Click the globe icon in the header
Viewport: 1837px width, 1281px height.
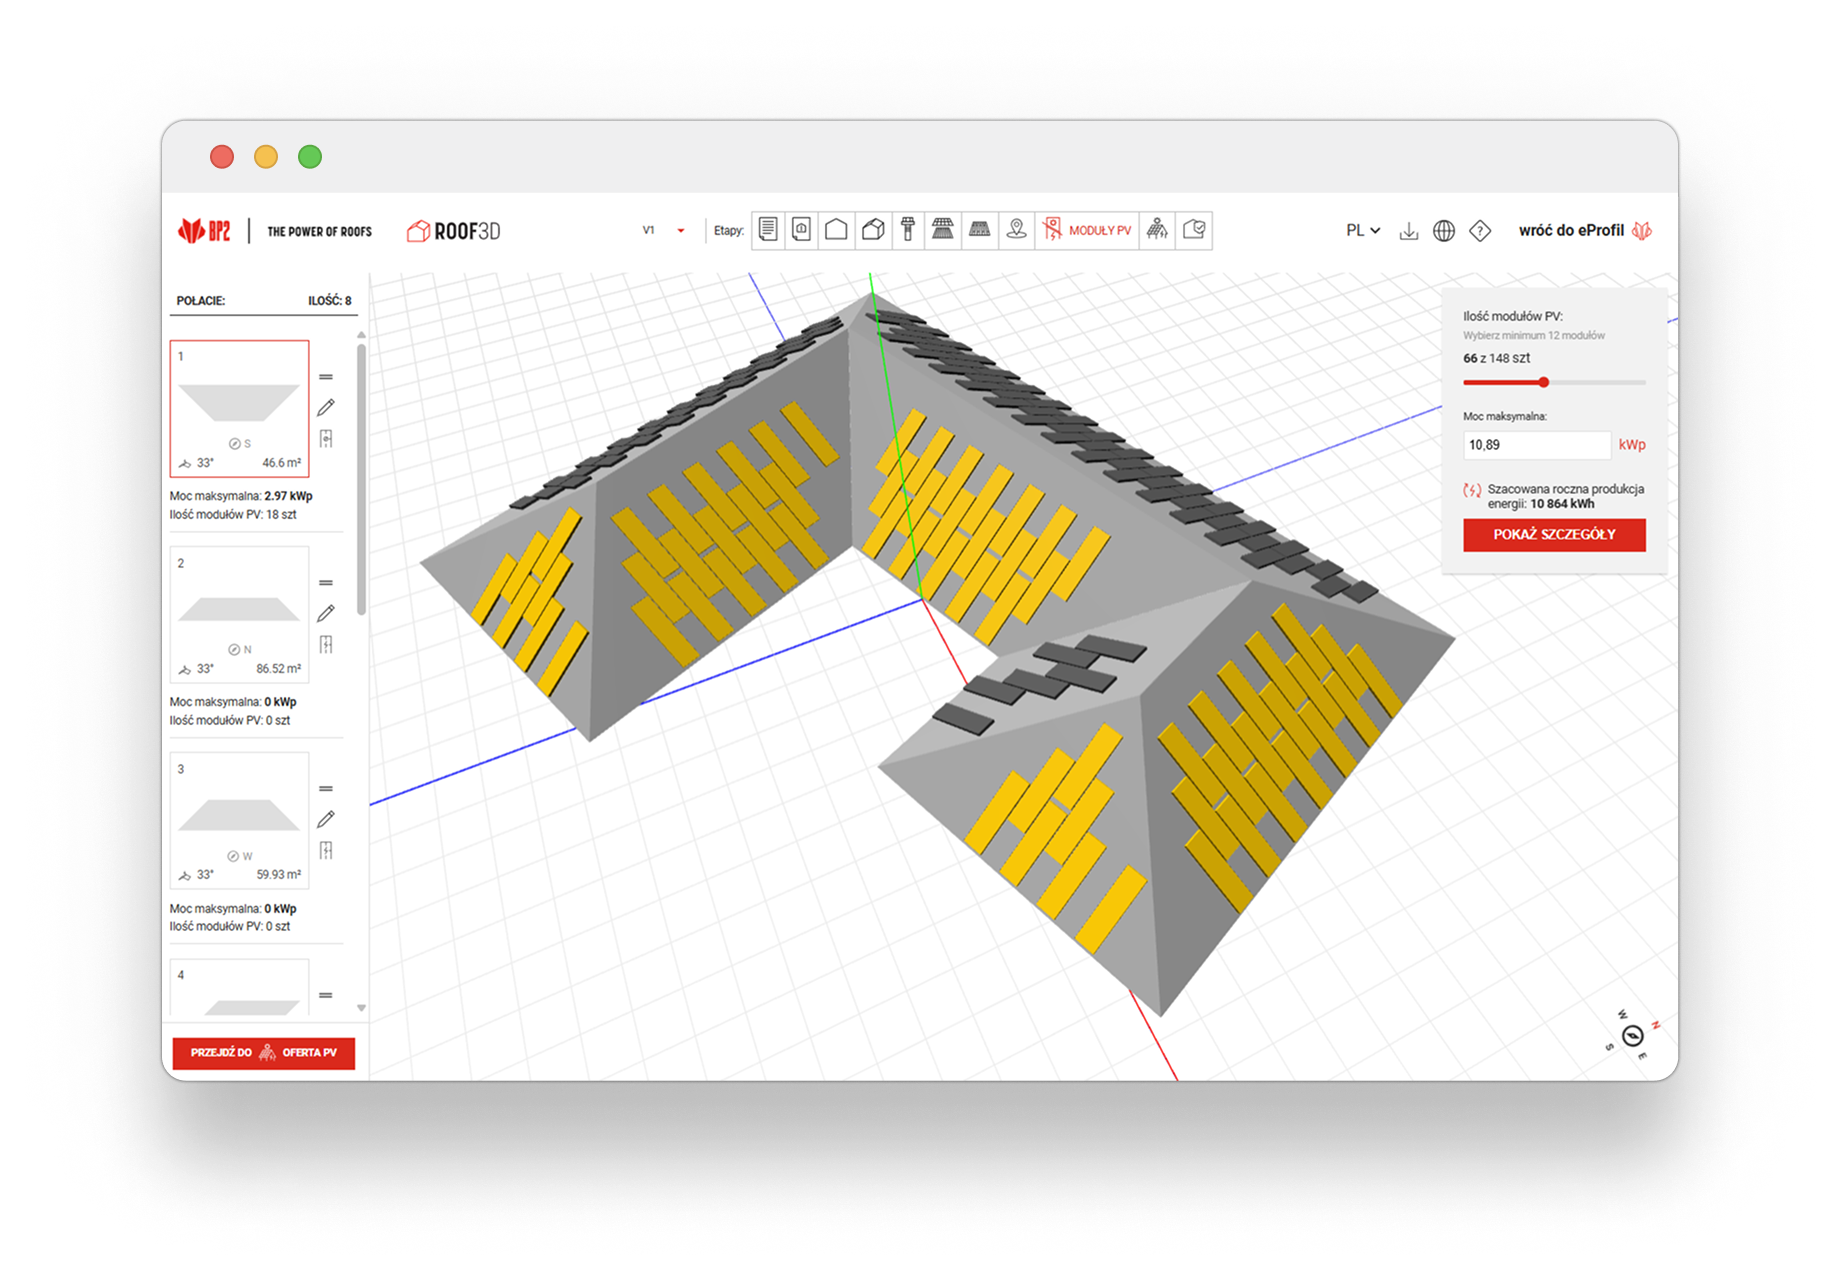click(1443, 231)
